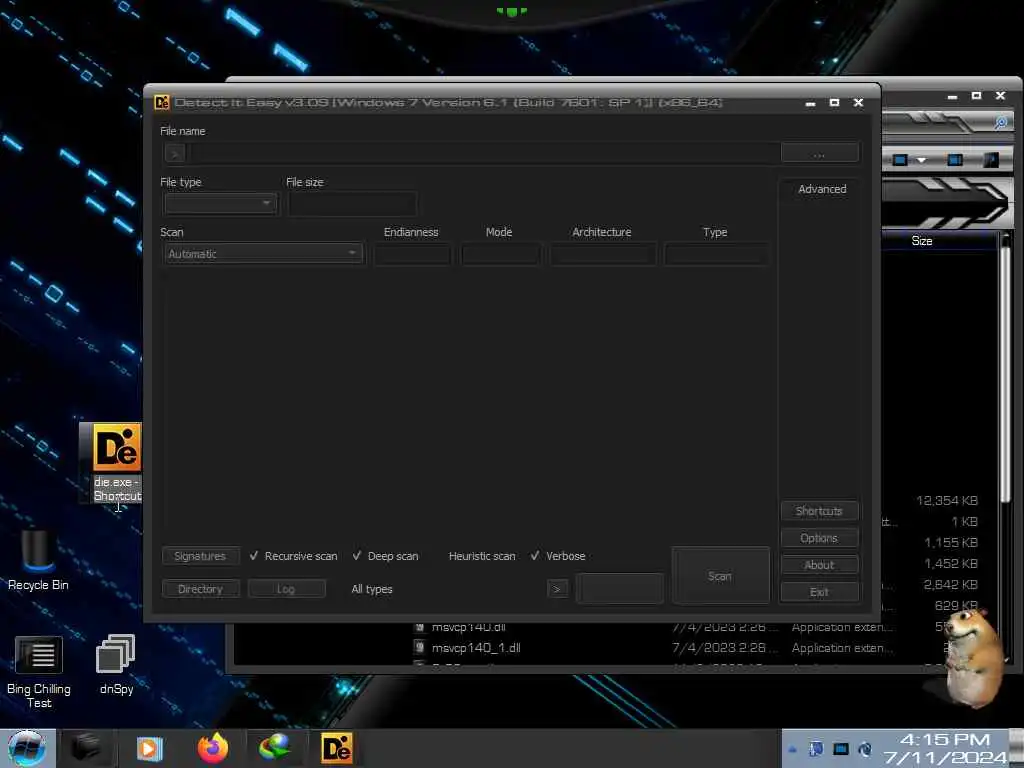Open the About button
1024x768 pixels.
point(819,565)
